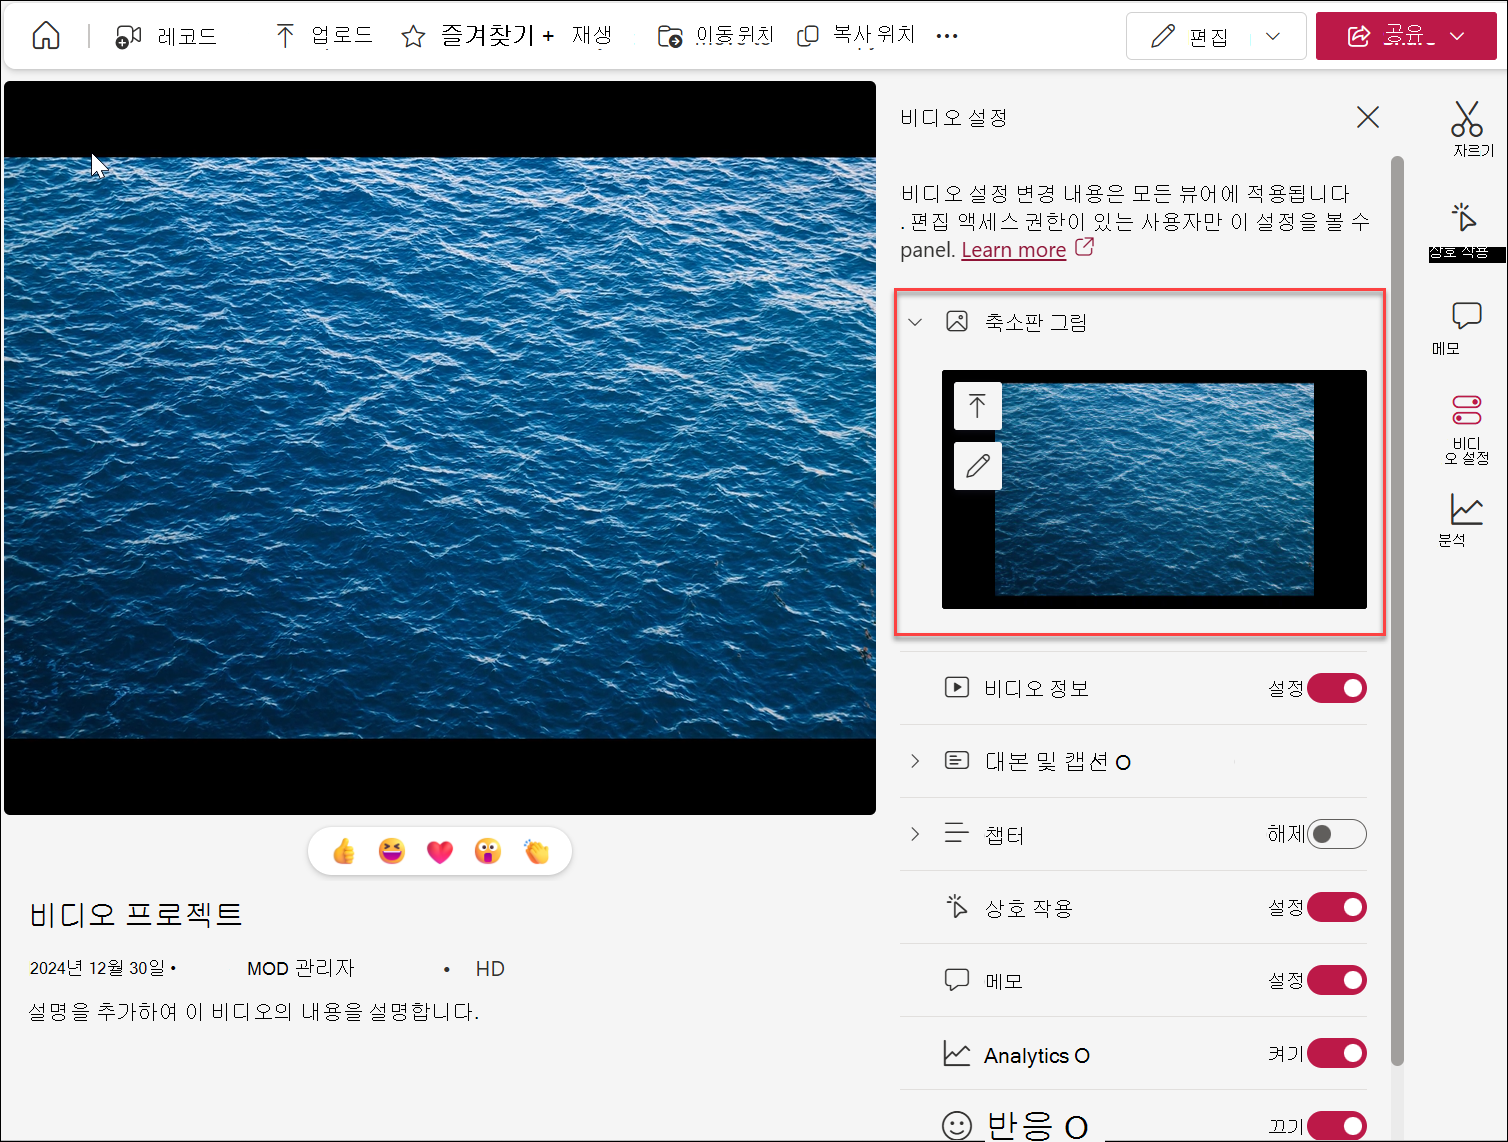The height and width of the screenshot is (1142, 1508).
Task: Toggle the 비디오 정보 switch
Action: (x=1337, y=688)
